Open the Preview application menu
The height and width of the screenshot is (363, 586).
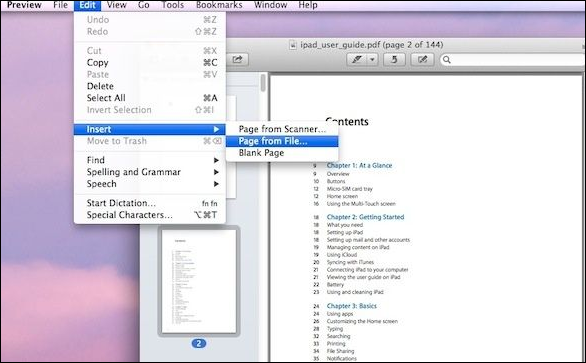click(x=24, y=5)
